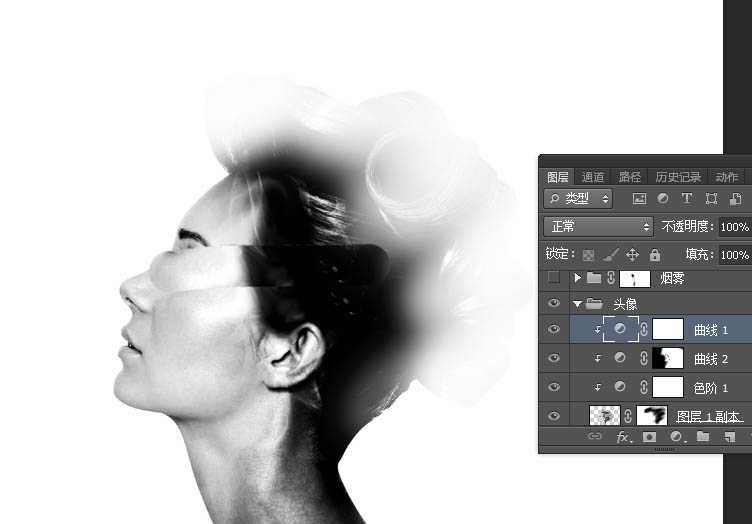This screenshot has width=752, height=524.
Task: Filter layers by pixel image type
Action: 639,199
